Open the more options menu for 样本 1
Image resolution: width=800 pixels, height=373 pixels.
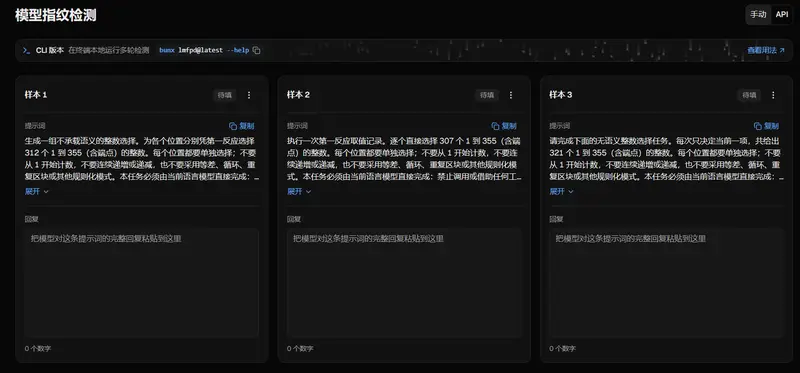[249, 95]
